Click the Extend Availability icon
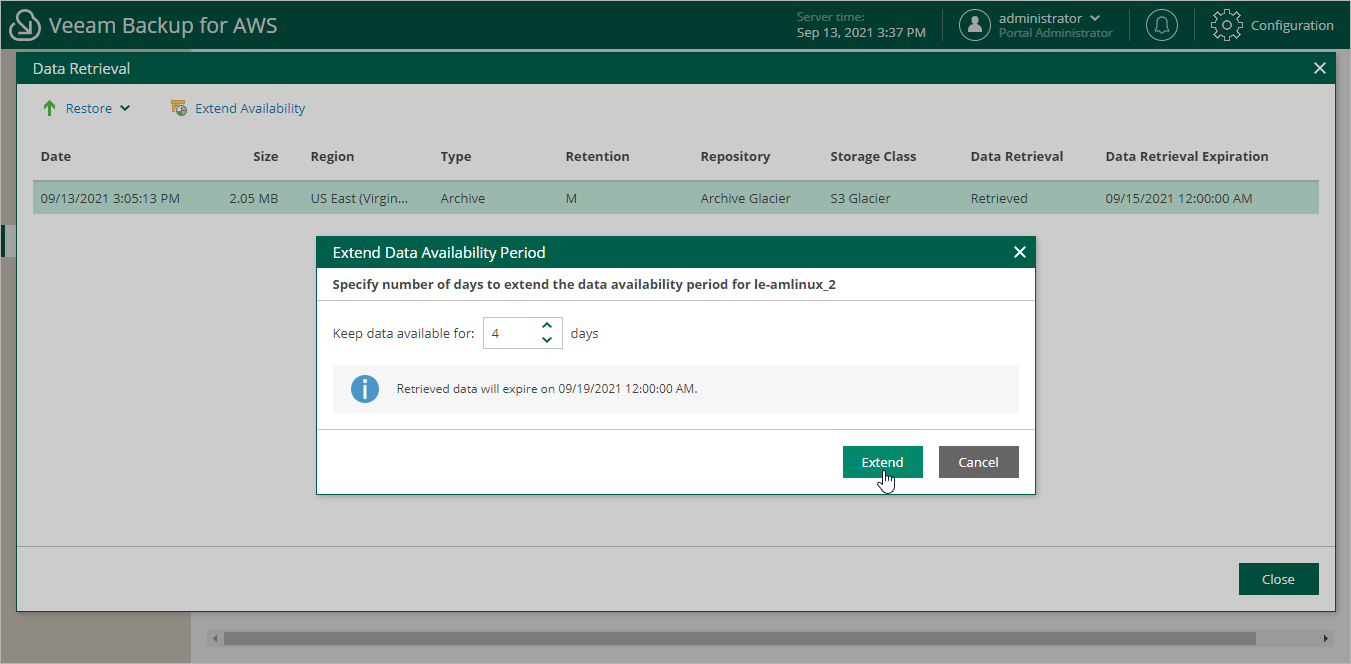 179,108
